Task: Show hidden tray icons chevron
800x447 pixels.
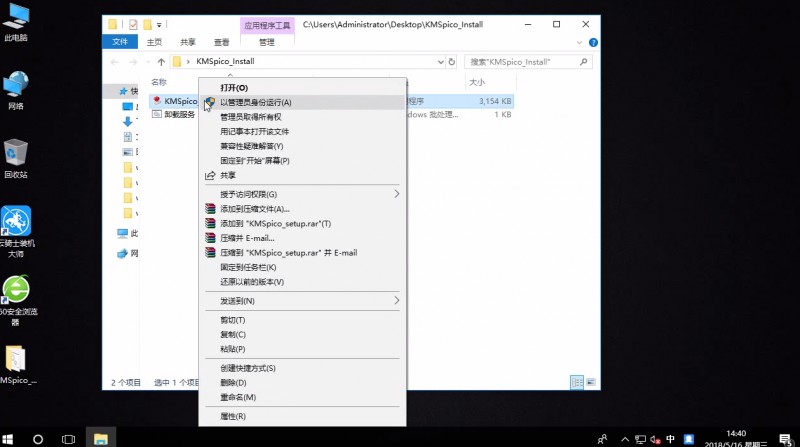Action: coord(625,439)
